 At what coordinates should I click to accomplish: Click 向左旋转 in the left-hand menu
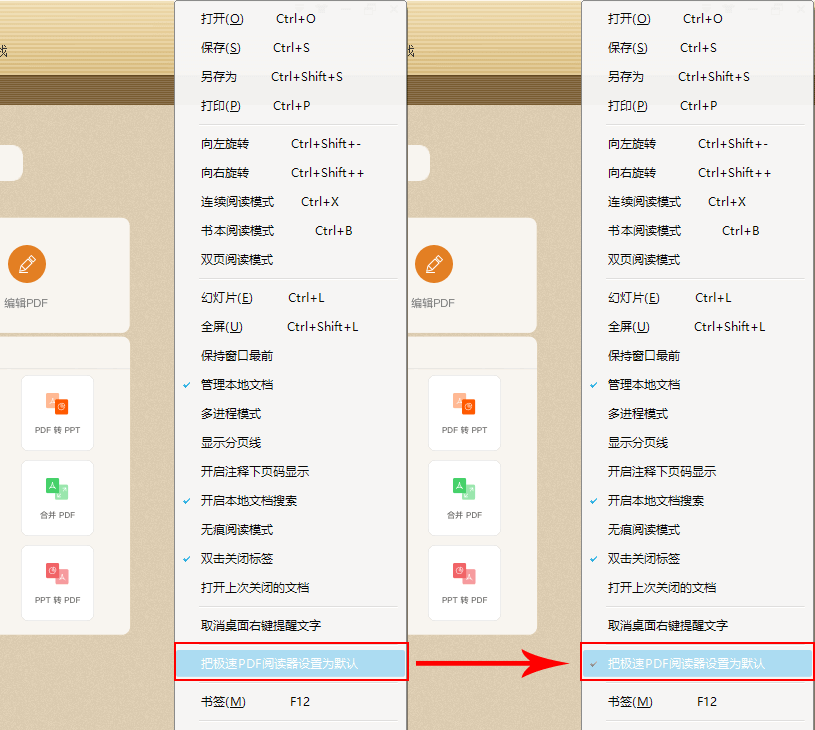coord(291,144)
